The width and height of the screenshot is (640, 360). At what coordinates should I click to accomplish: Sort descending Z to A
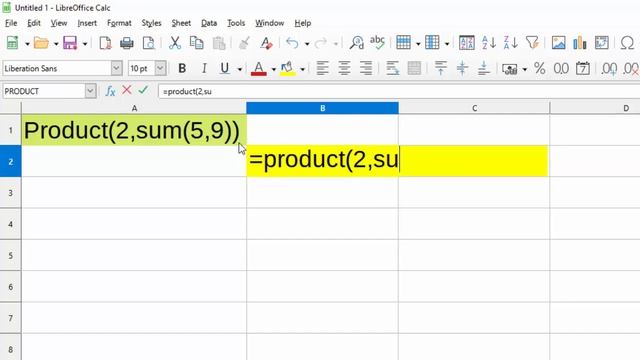[x=511, y=43]
